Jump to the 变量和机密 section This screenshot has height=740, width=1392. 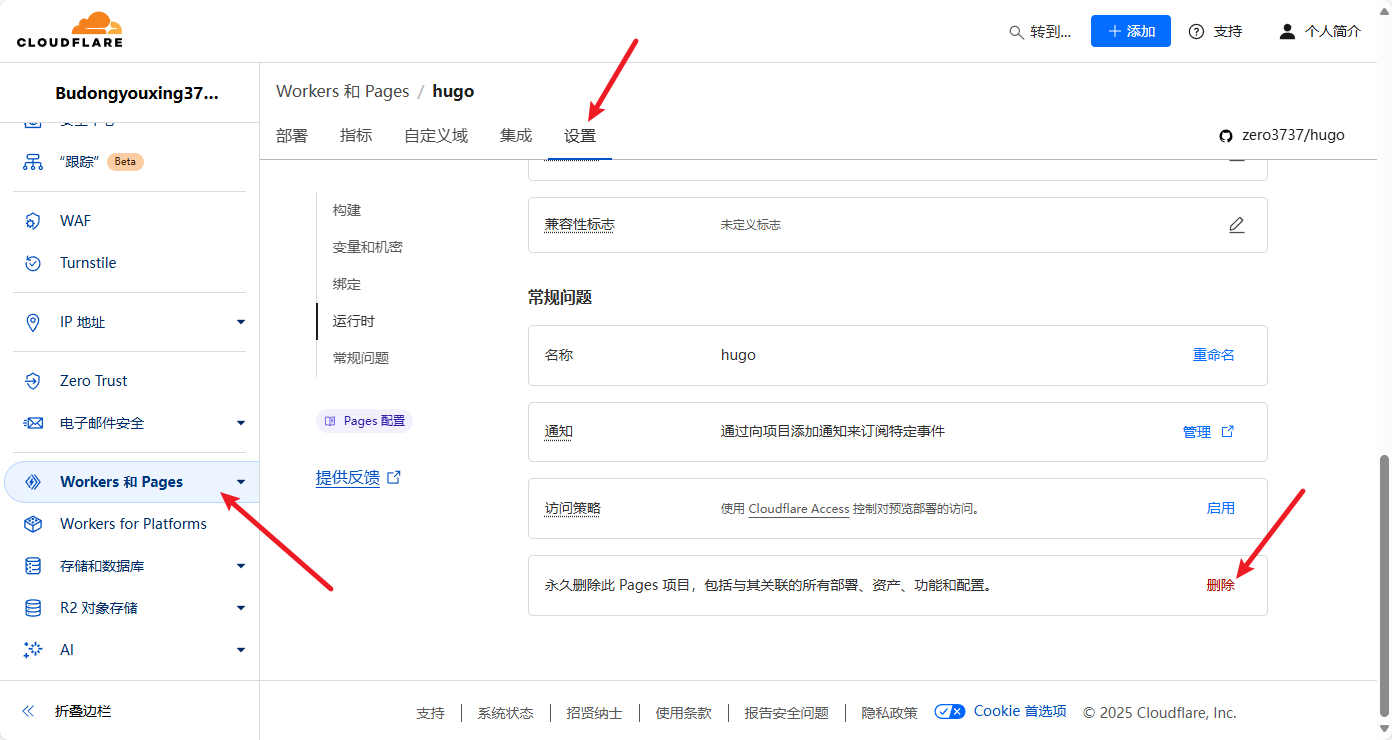(368, 247)
